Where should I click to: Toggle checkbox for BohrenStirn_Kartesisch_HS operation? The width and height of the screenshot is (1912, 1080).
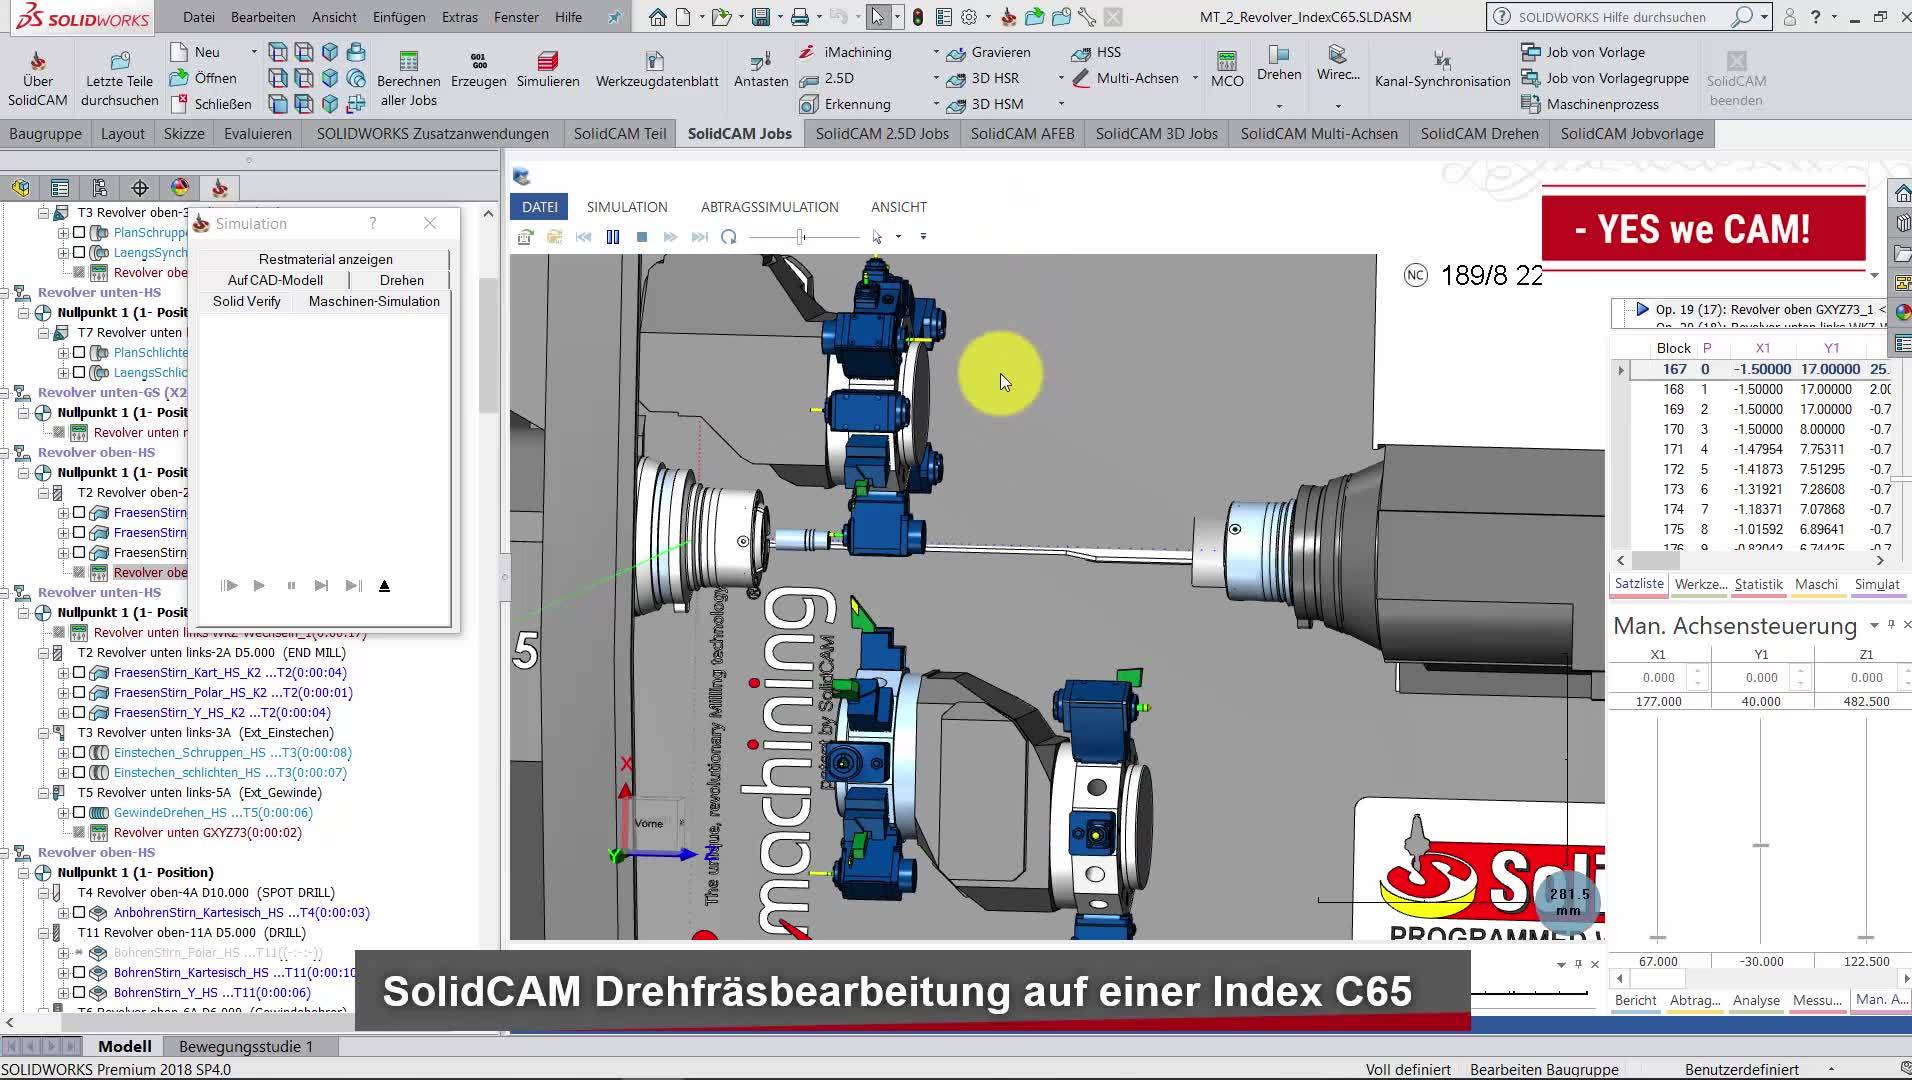click(x=79, y=973)
